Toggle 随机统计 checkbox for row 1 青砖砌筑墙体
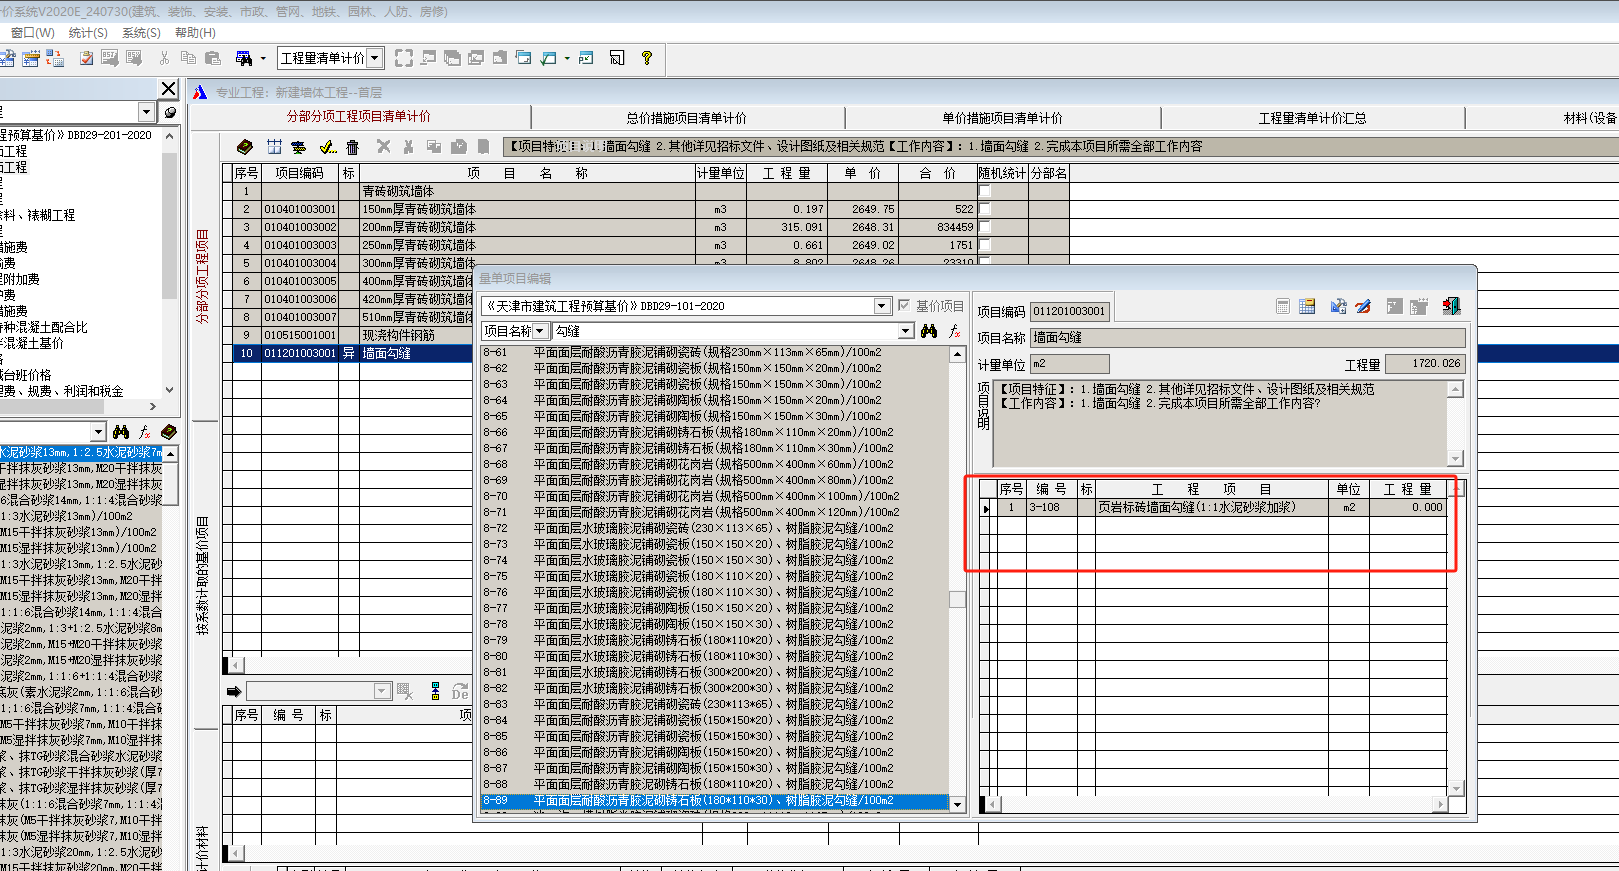This screenshot has height=871, width=1619. click(x=984, y=191)
